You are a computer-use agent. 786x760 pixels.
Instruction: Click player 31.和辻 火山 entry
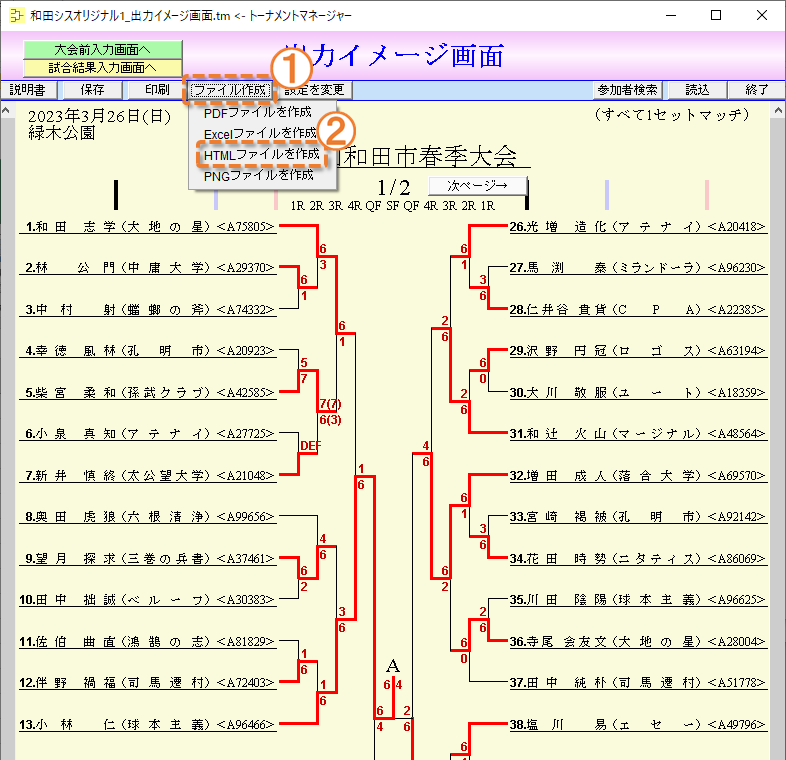click(x=638, y=434)
